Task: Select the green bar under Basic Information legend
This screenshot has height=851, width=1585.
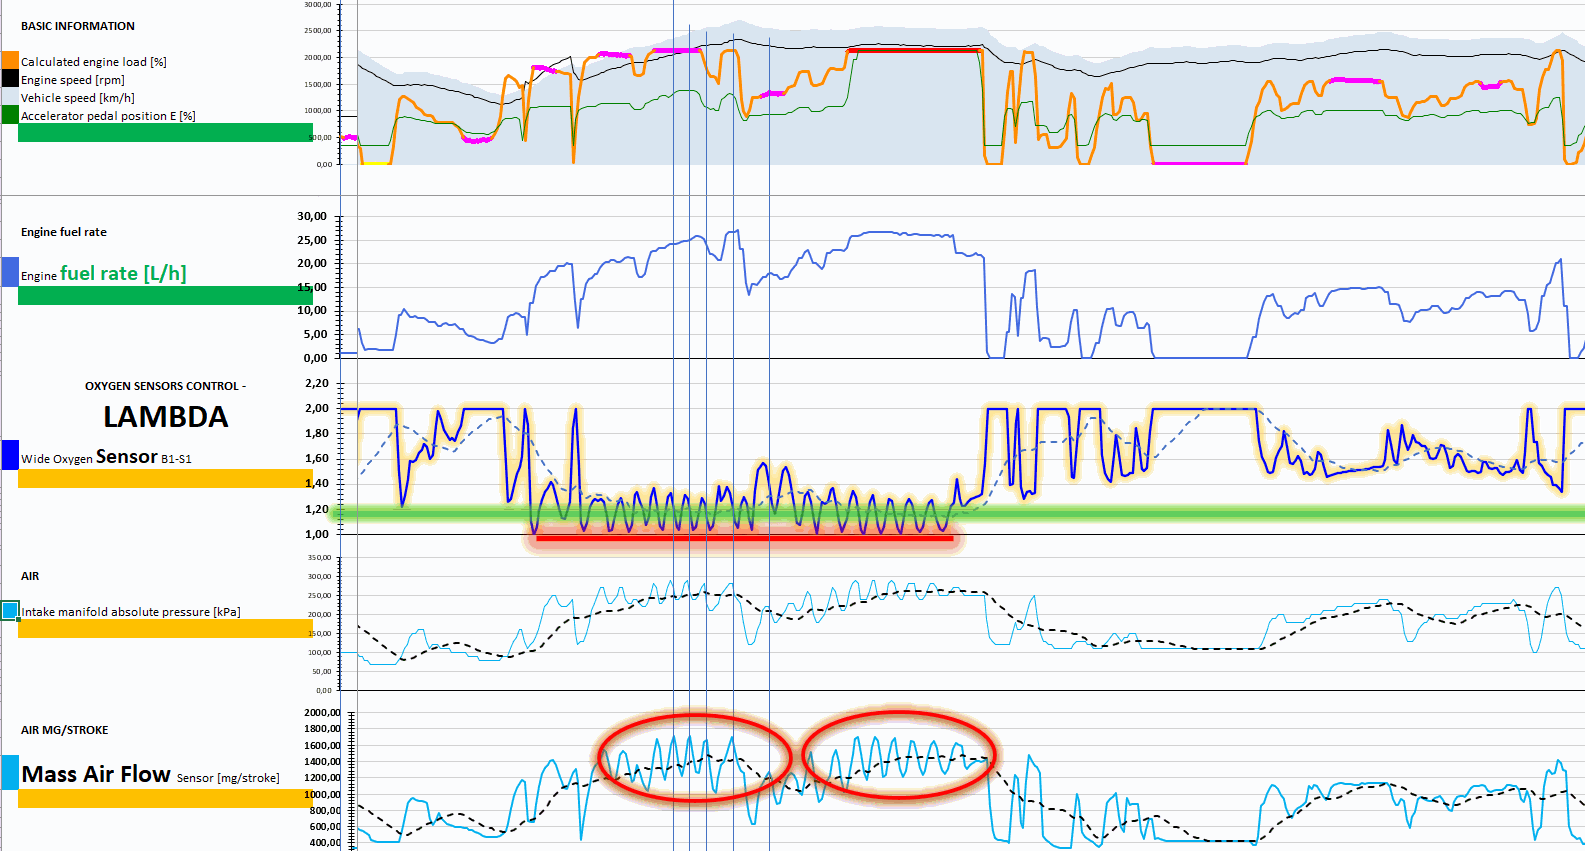Action: coord(165,133)
